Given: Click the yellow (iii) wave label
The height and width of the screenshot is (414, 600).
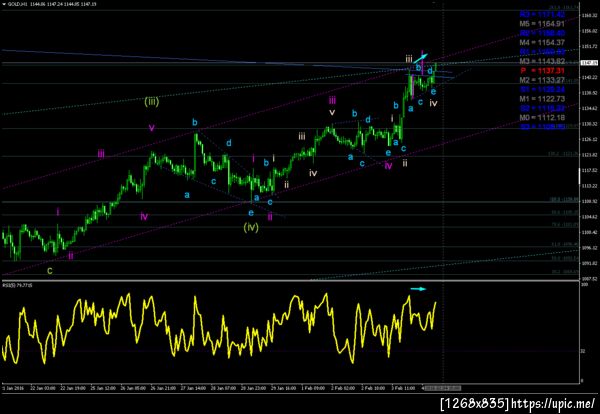Looking at the screenshot, I should (x=152, y=102).
